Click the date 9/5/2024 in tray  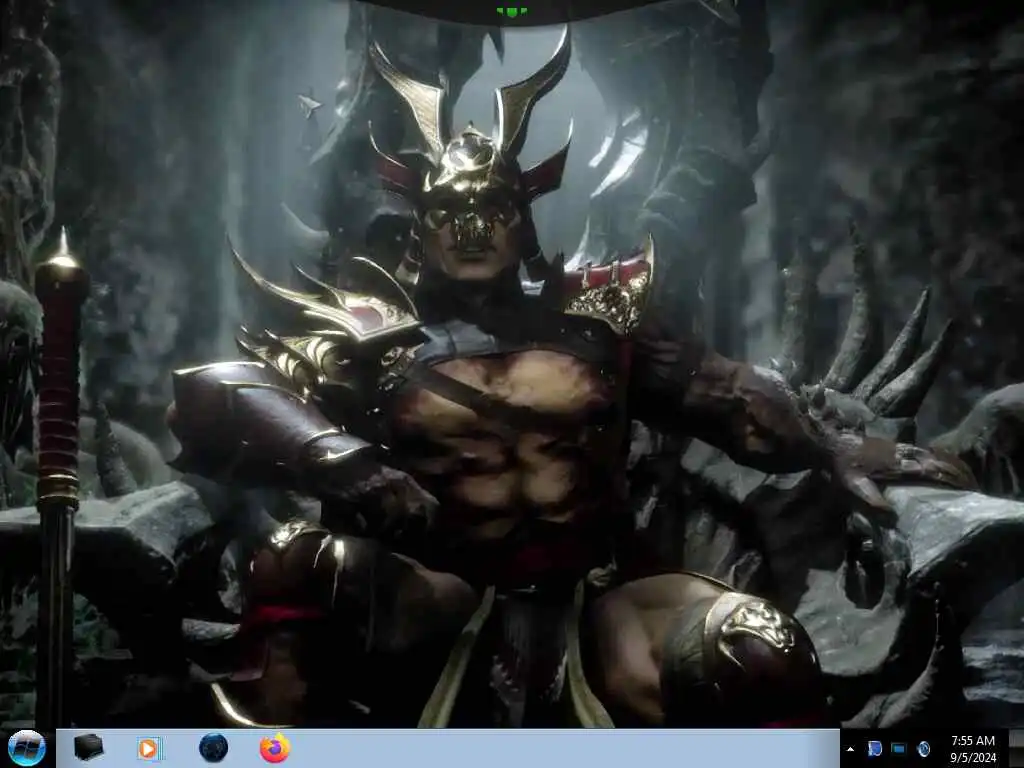[972, 758]
